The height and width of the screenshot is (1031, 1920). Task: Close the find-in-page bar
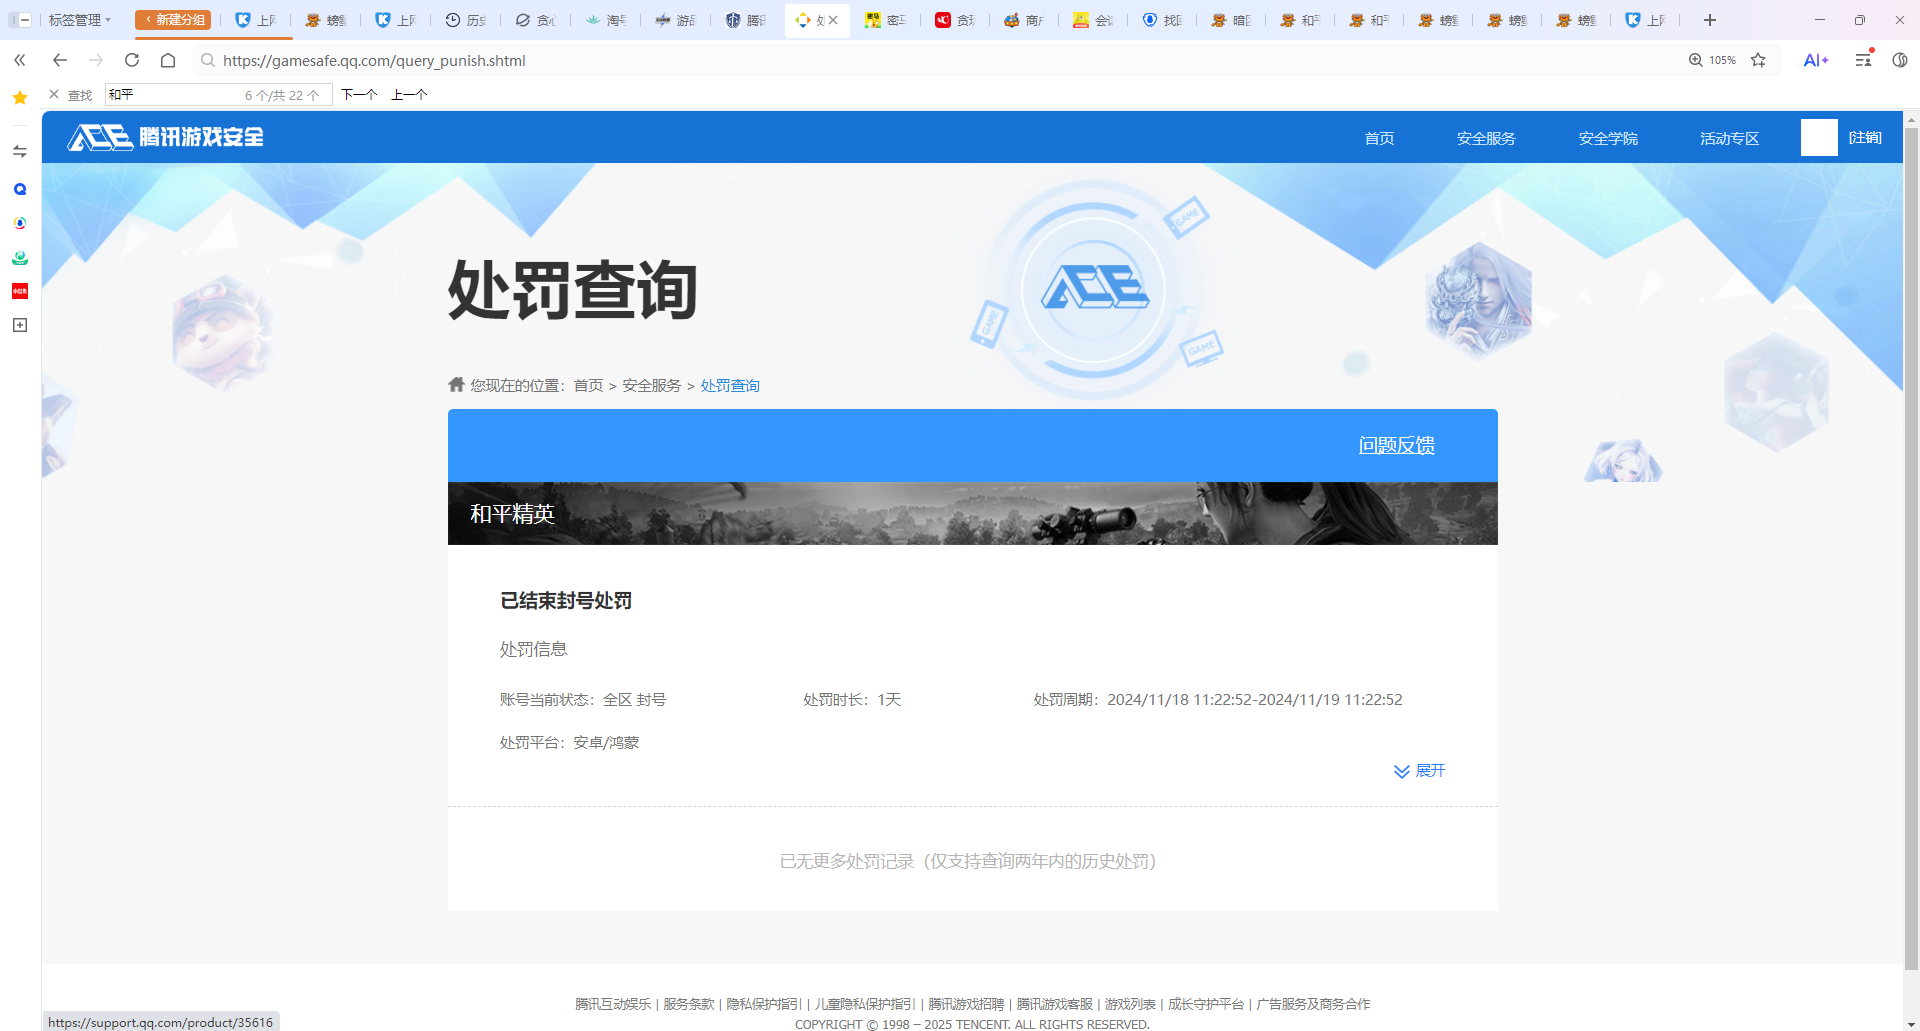tap(54, 95)
